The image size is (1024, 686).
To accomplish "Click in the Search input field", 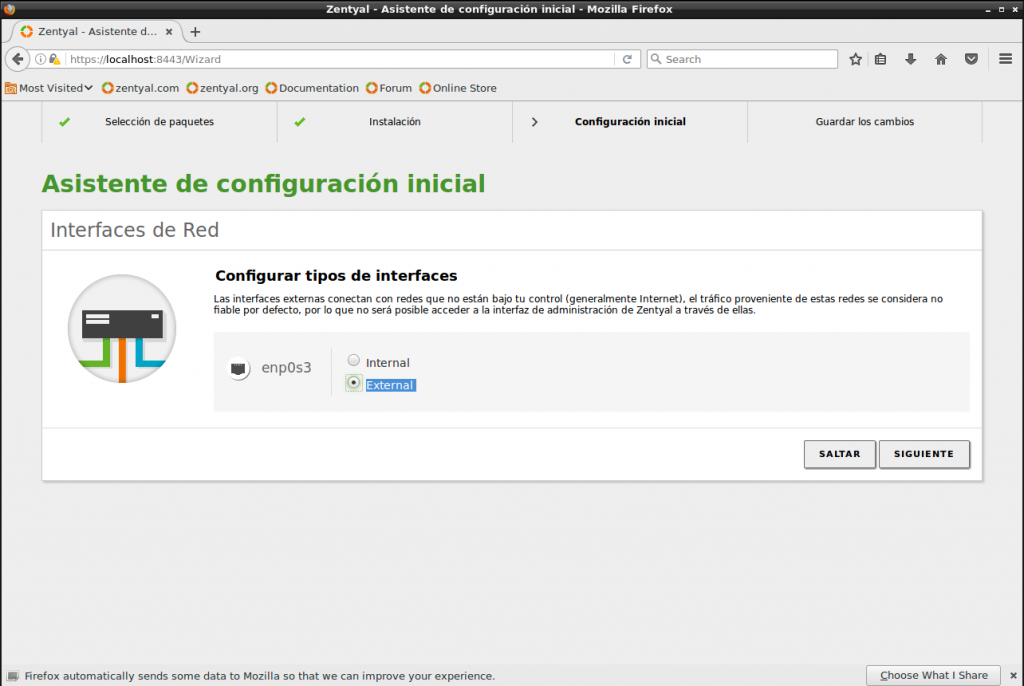I will point(745,59).
